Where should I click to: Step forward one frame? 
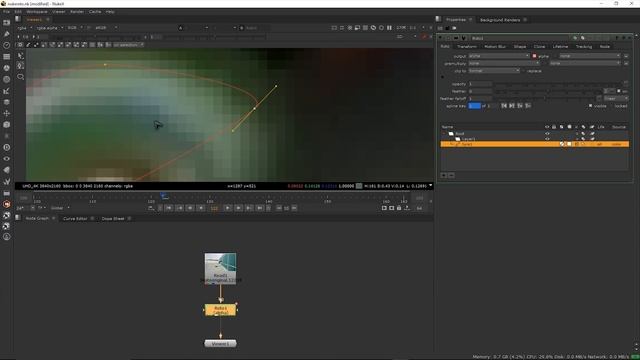point(238,208)
